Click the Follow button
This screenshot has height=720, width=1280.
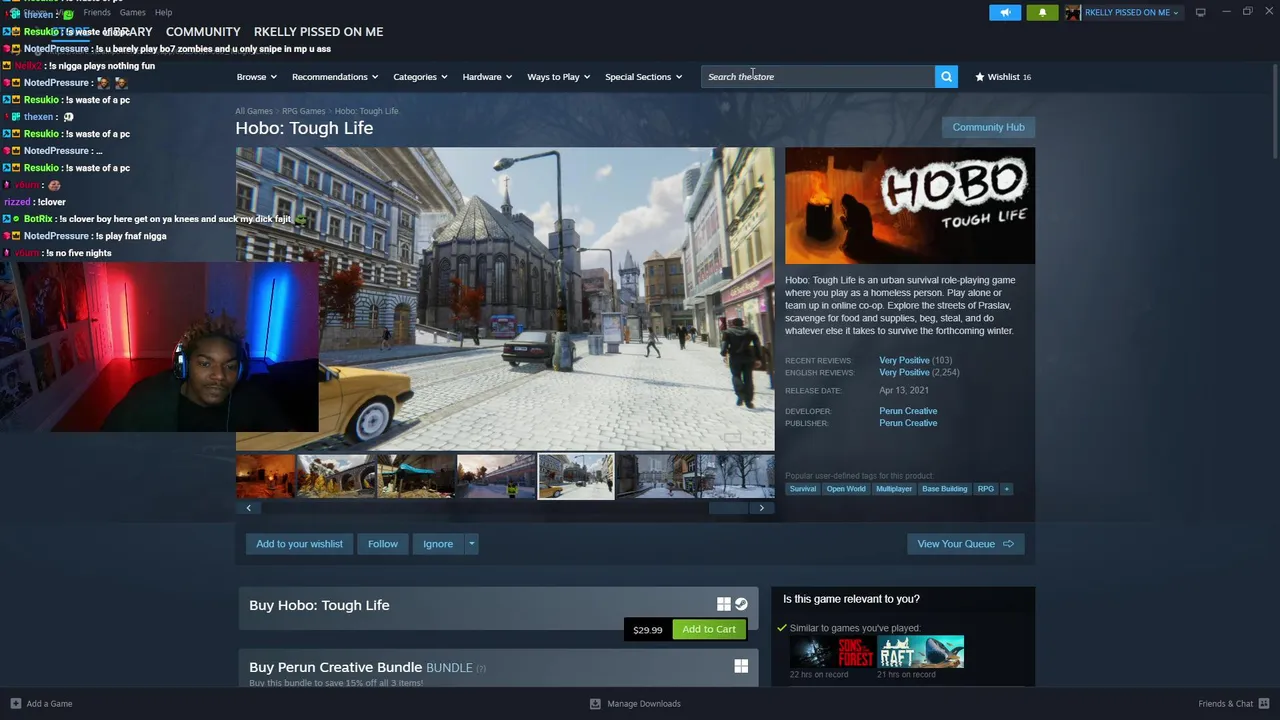pos(383,544)
